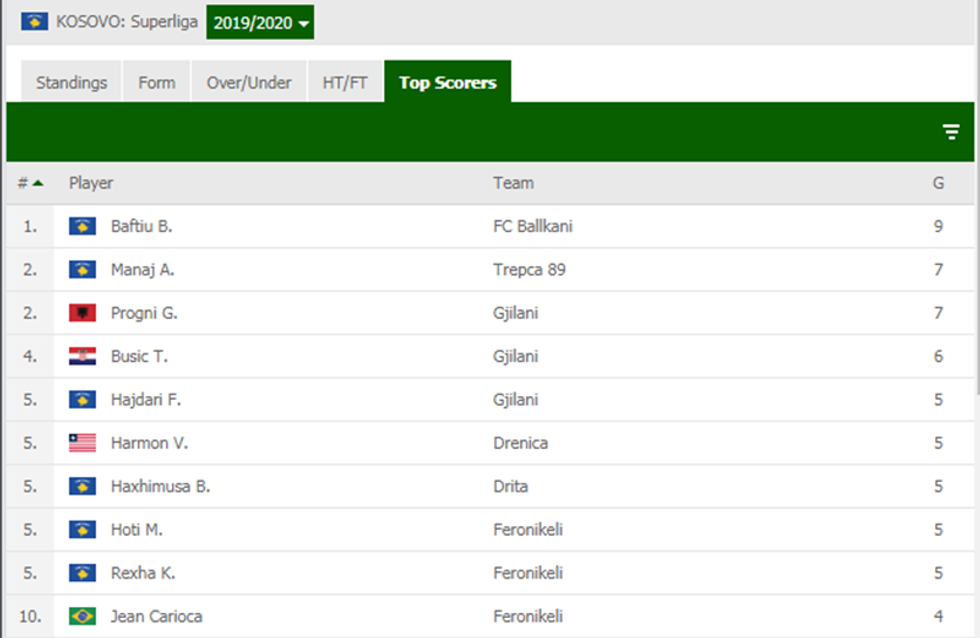980x638 pixels.
Task: Switch to the Standings tab
Action: [71, 83]
